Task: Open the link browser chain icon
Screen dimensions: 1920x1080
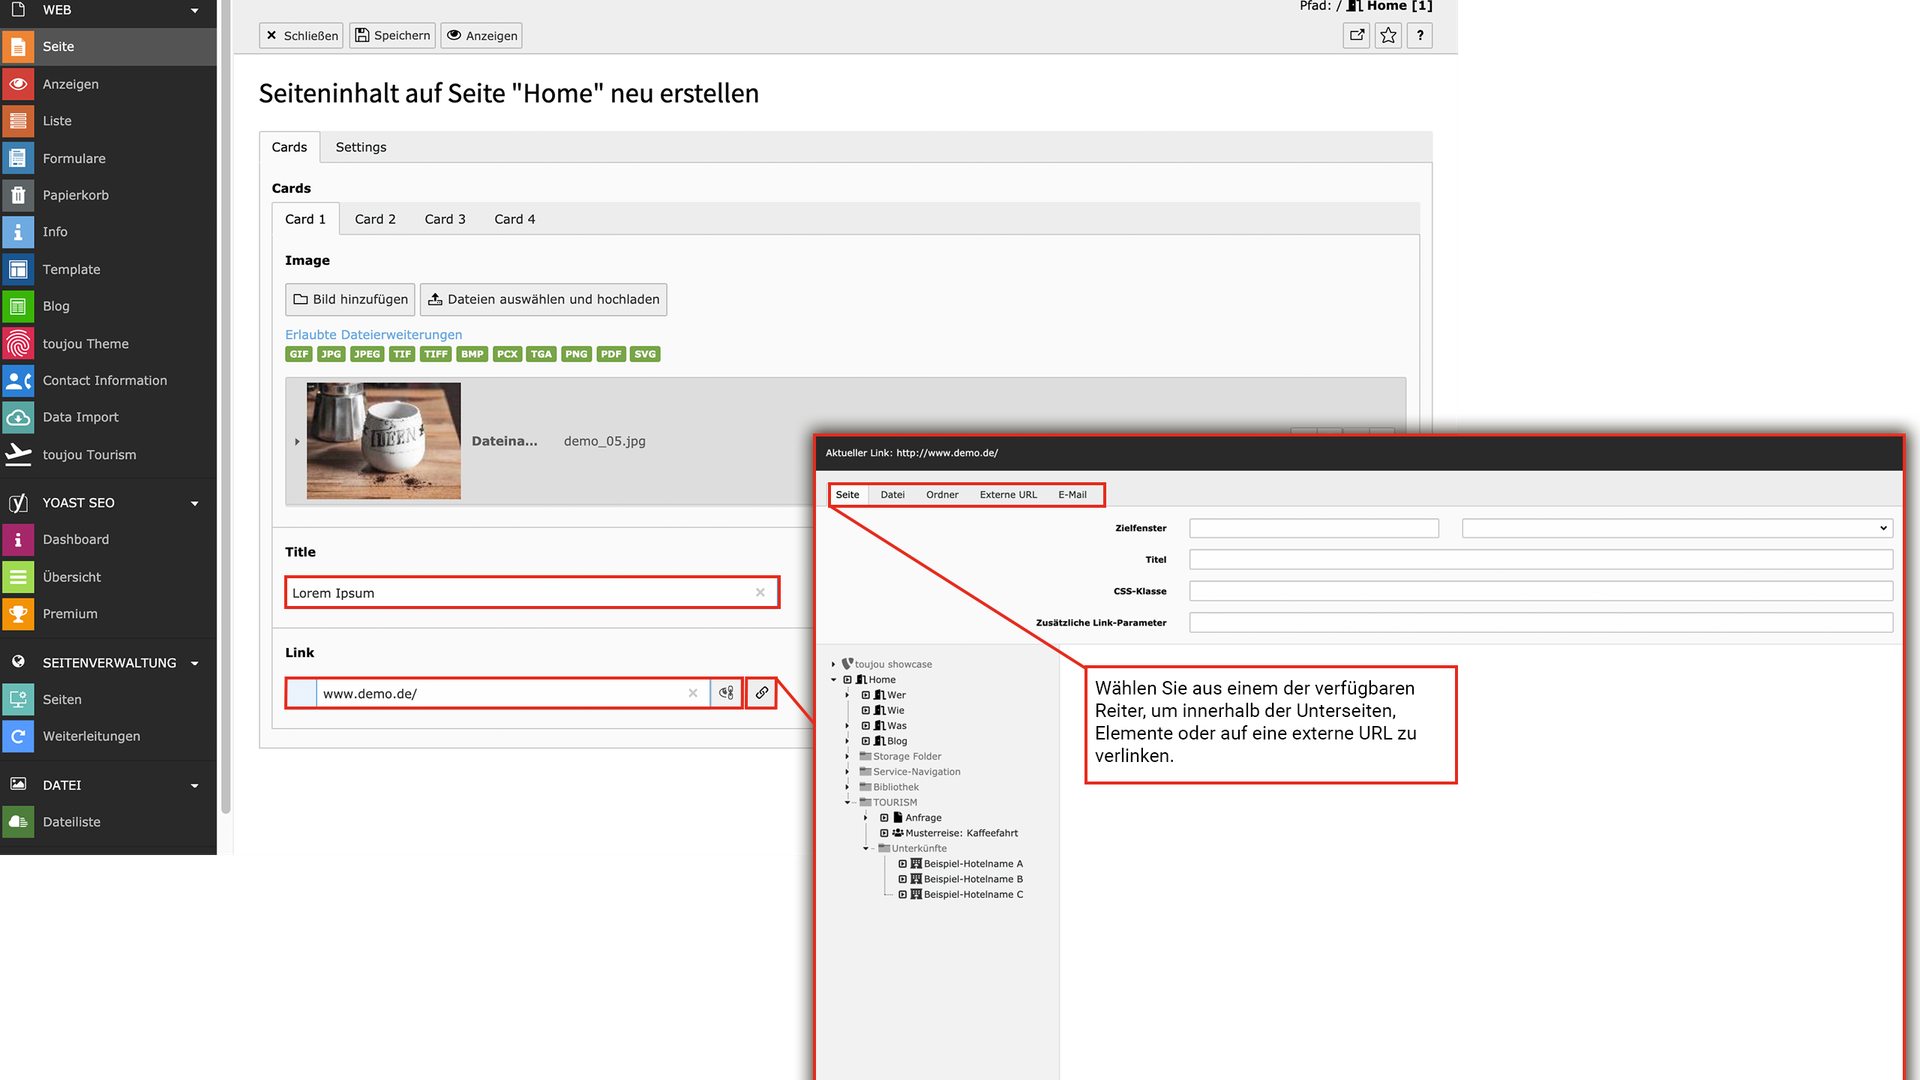Action: 762,693
